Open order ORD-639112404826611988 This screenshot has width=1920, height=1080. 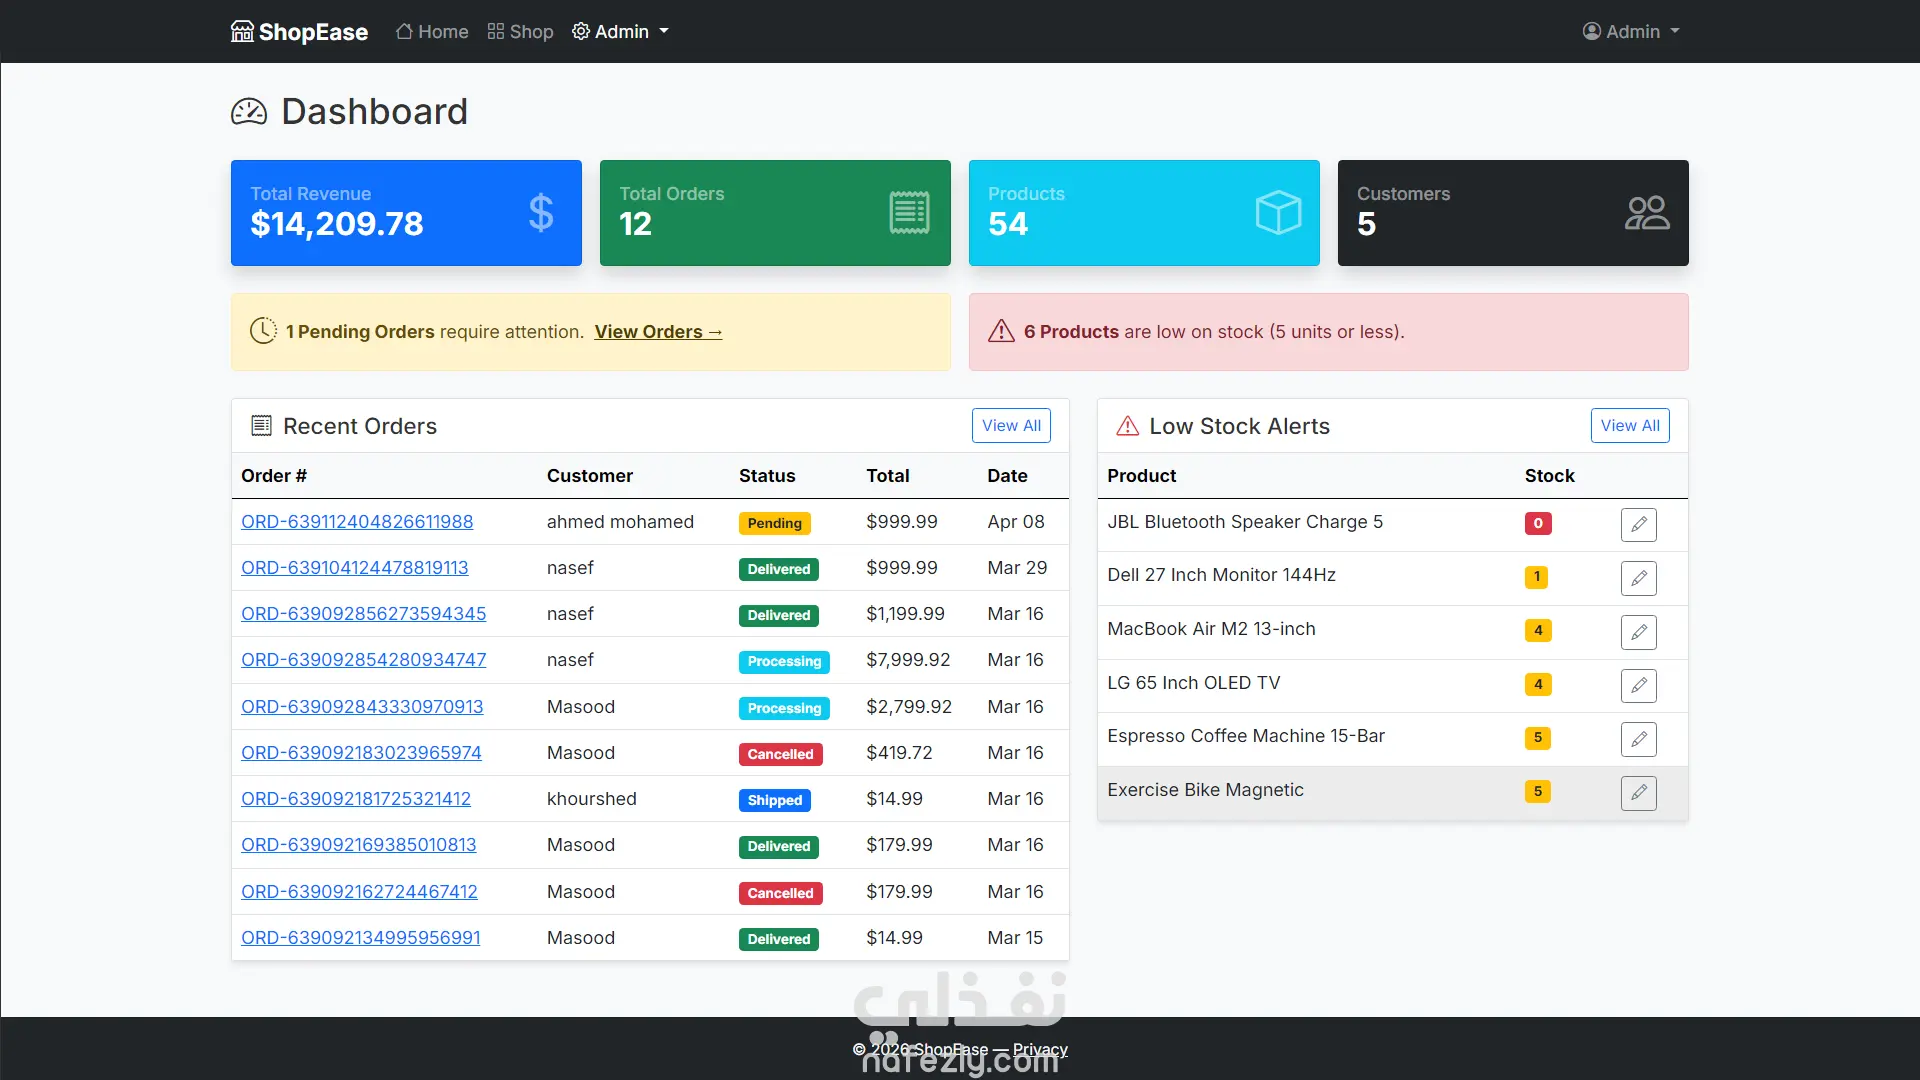357,522
